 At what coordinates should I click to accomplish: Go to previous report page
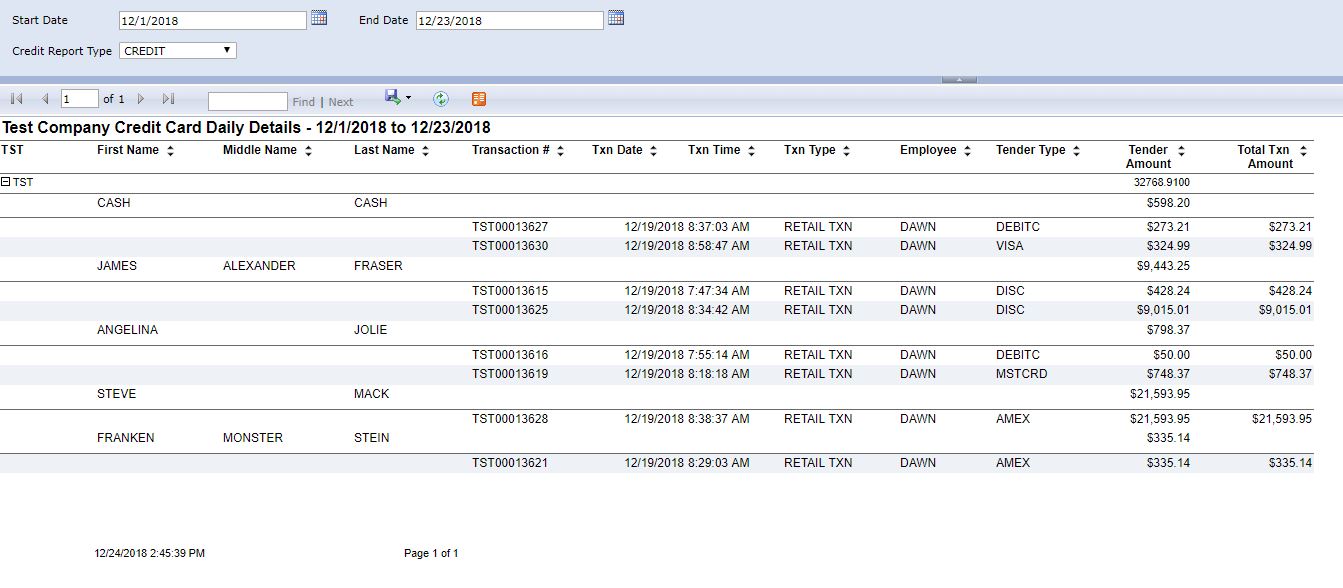tap(45, 99)
